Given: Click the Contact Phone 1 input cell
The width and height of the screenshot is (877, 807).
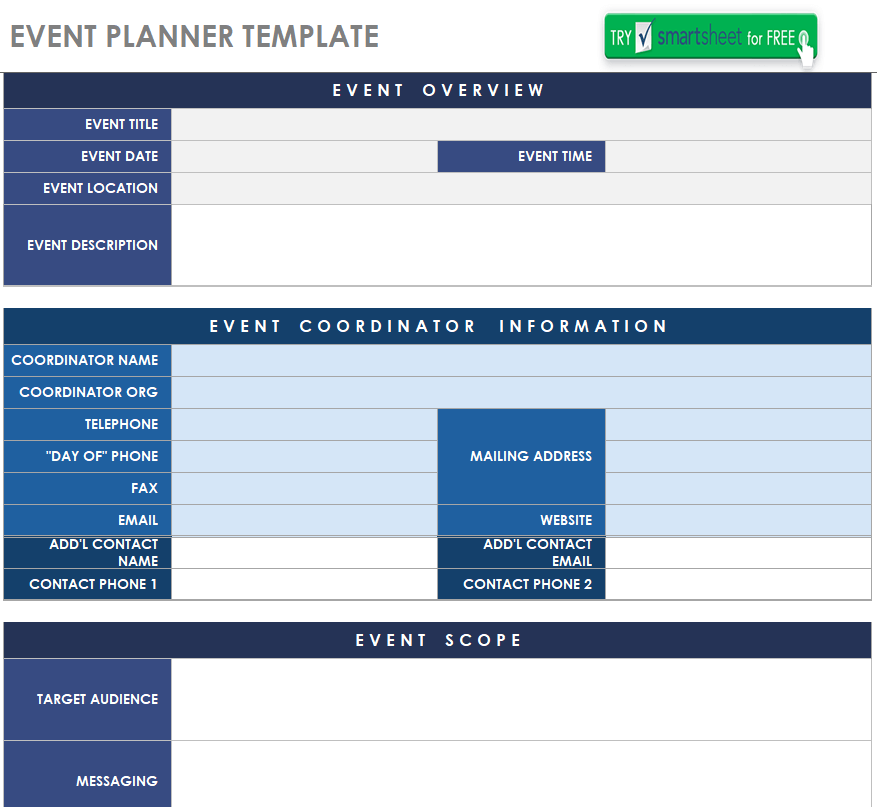Looking at the screenshot, I should click(x=304, y=585).
